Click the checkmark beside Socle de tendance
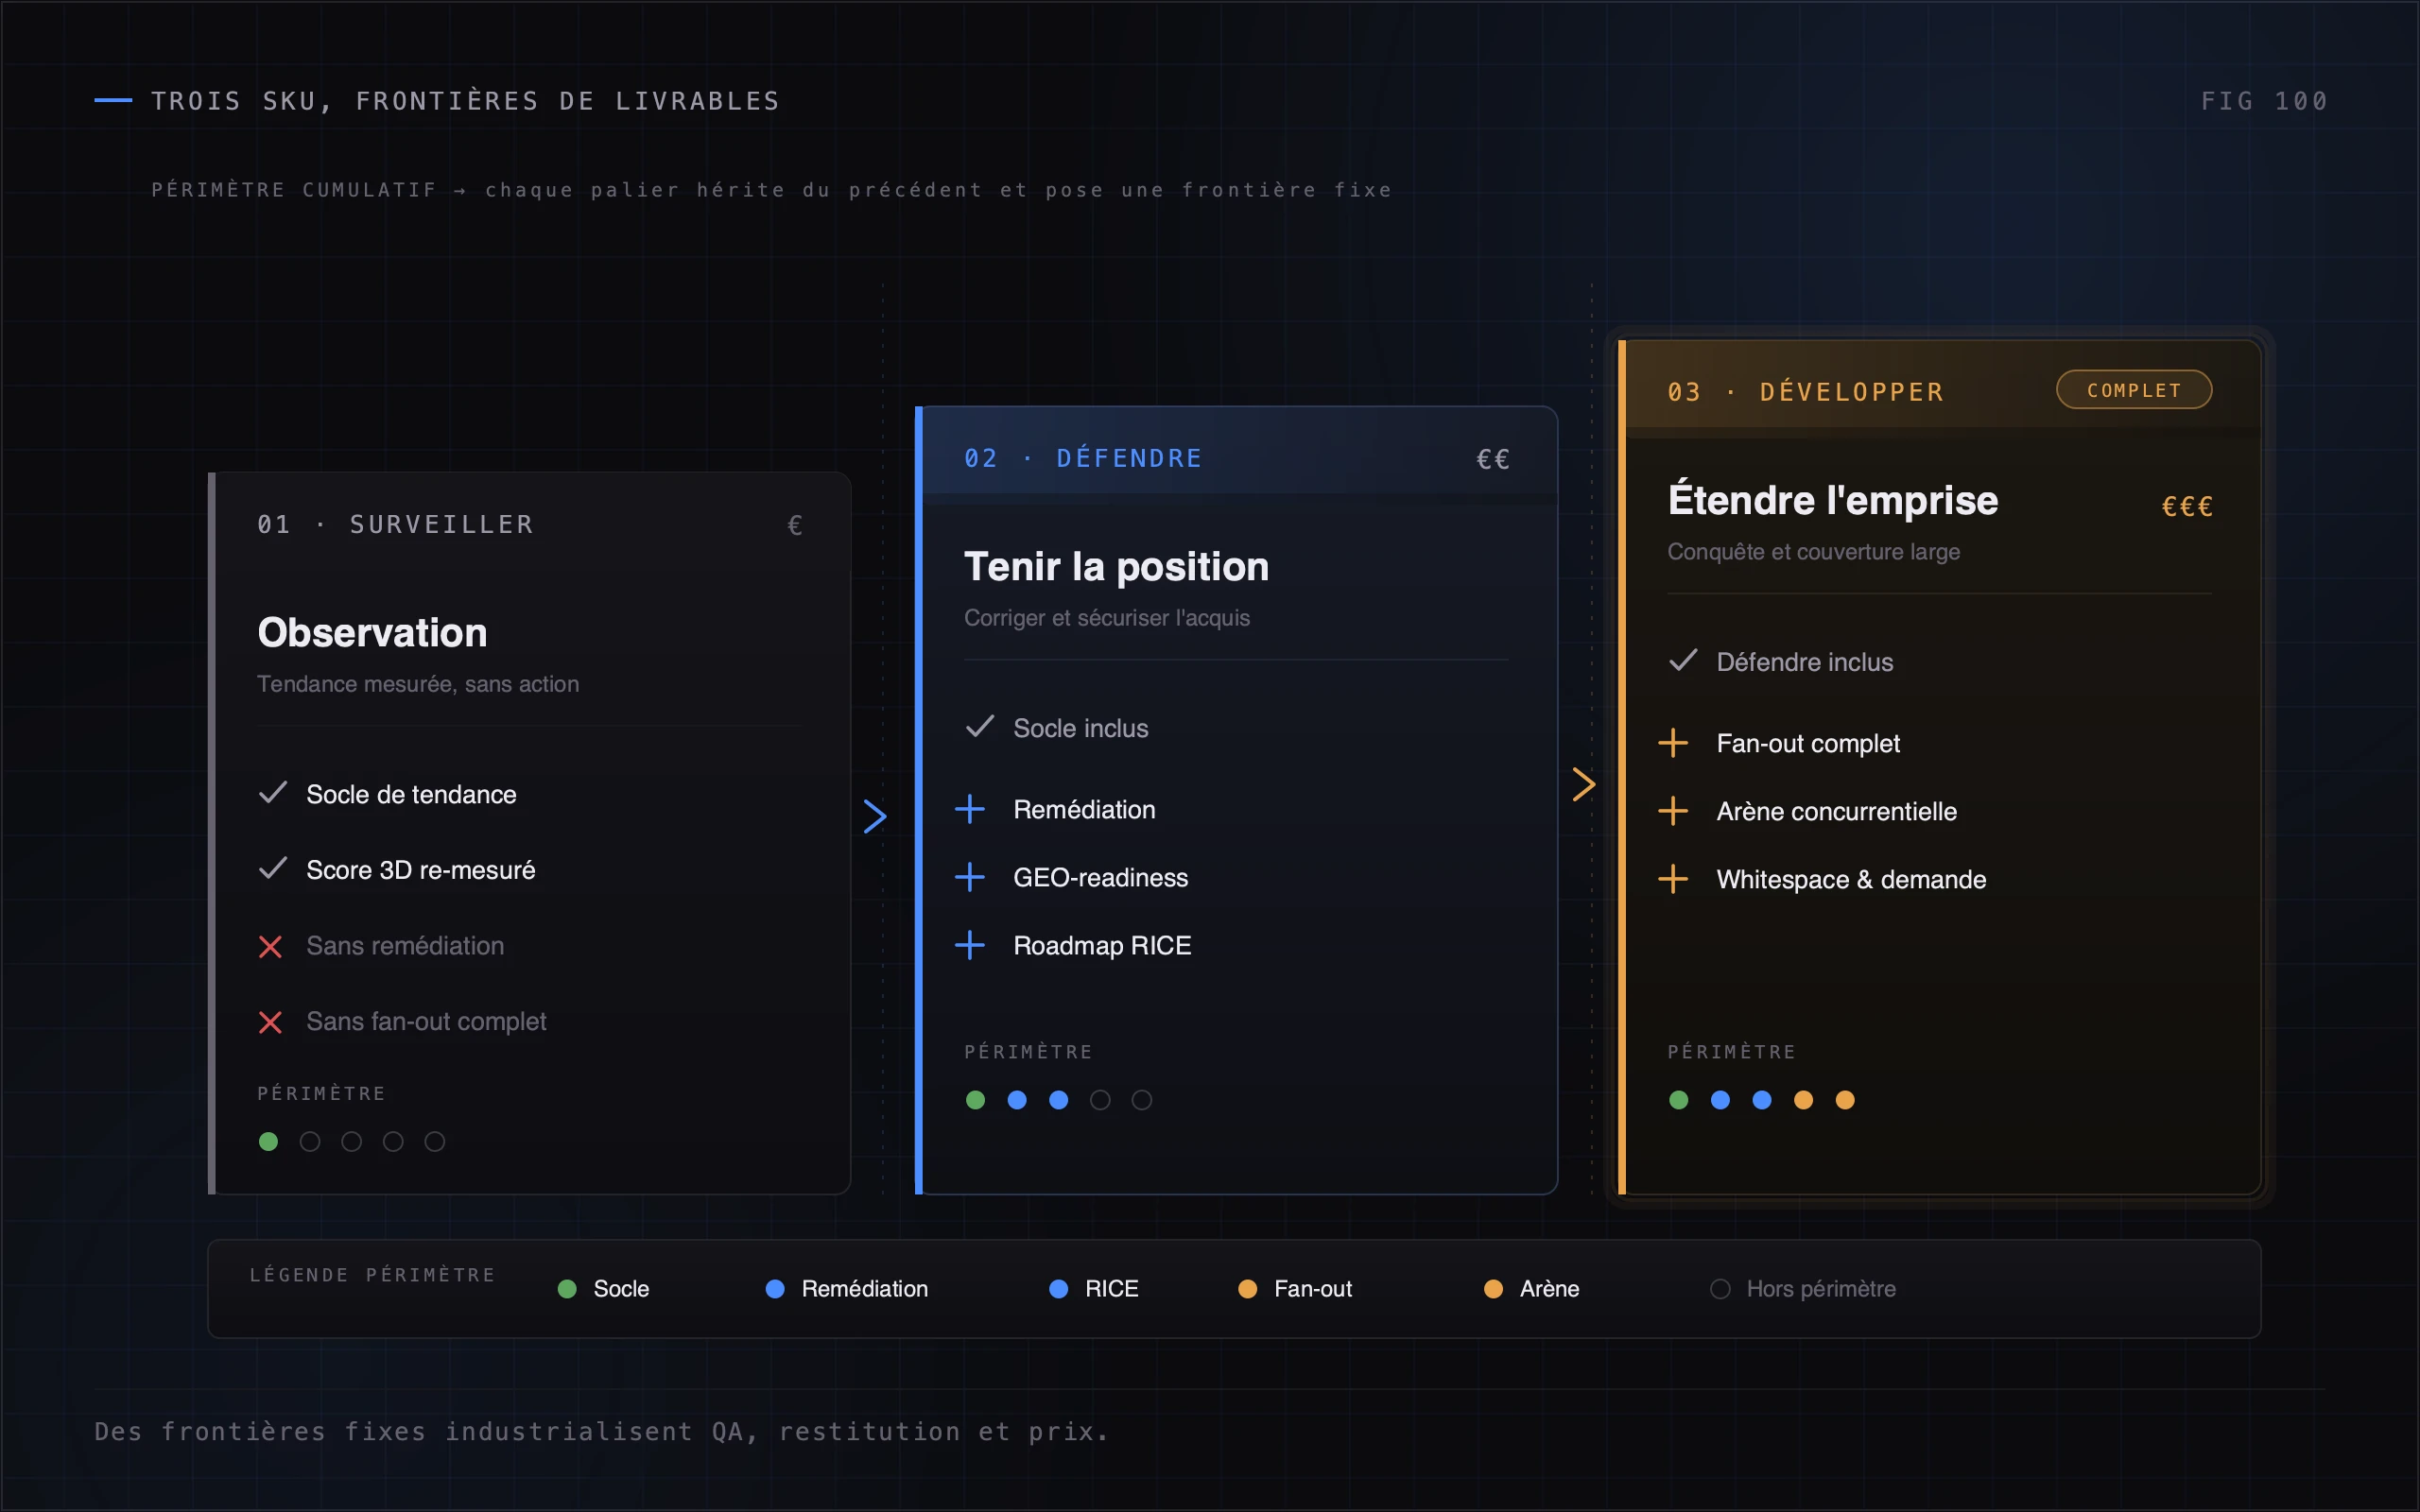Viewport: 2420px width, 1512px height. click(273, 793)
